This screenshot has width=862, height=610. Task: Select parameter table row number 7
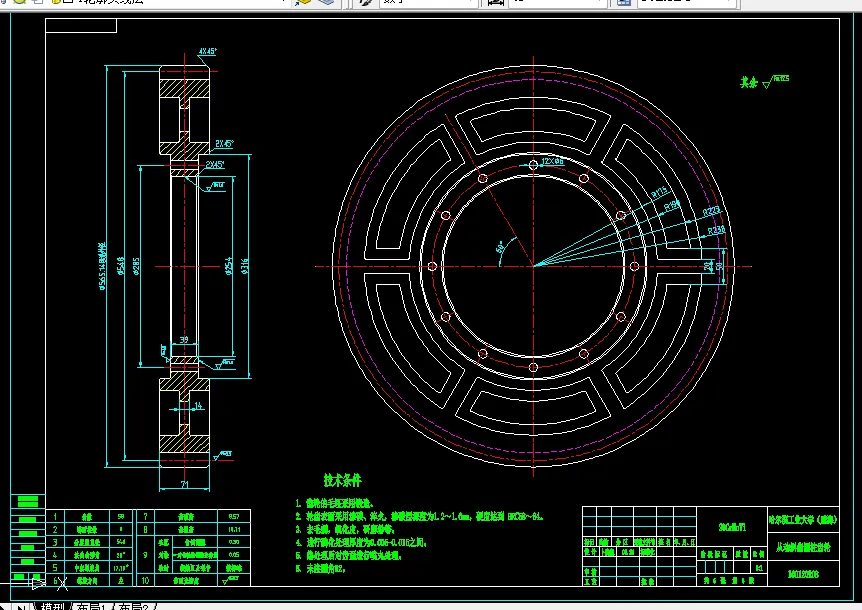point(146,517)
